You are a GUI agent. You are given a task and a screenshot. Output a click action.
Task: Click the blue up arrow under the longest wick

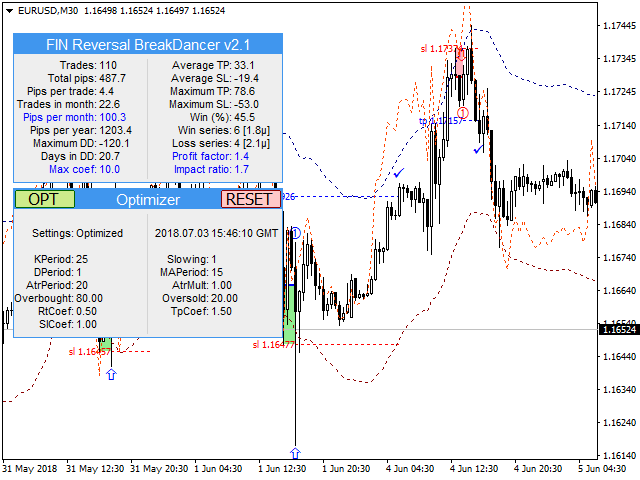click(x=295, y=453)
